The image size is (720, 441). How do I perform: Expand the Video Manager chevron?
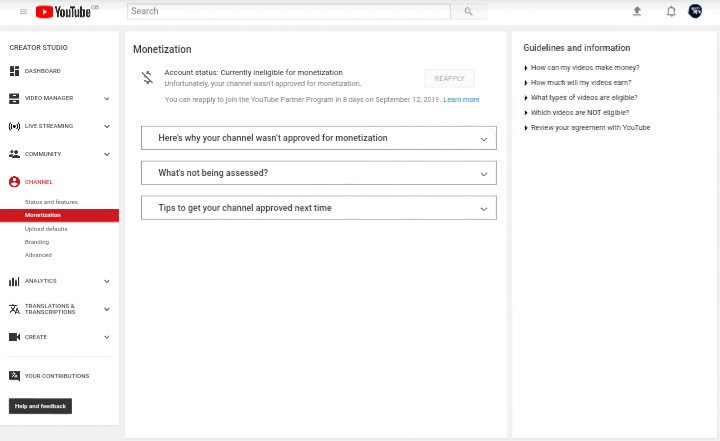pyautogui.click(x=107, y=99)
